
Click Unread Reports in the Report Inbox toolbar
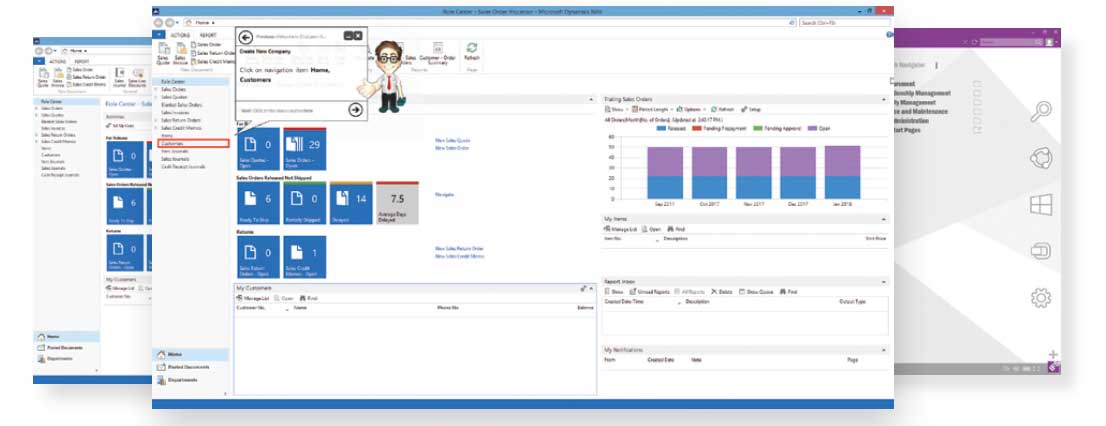tap(648, 291)
